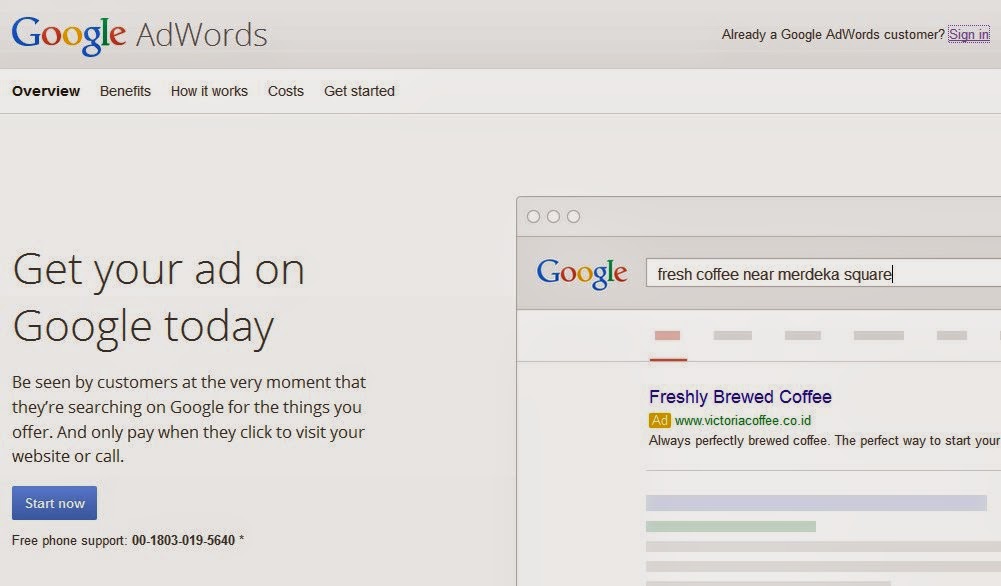Click the Google logo inside the mock browser
The image size is (1001, 586).
pos(582,273)
